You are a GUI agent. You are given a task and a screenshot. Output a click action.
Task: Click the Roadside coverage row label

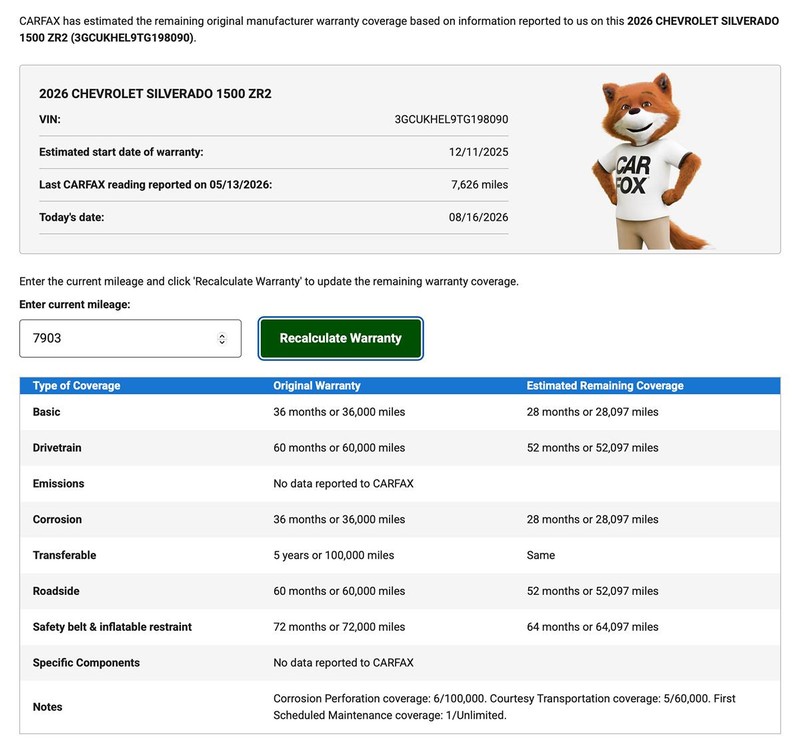(56, 591)
